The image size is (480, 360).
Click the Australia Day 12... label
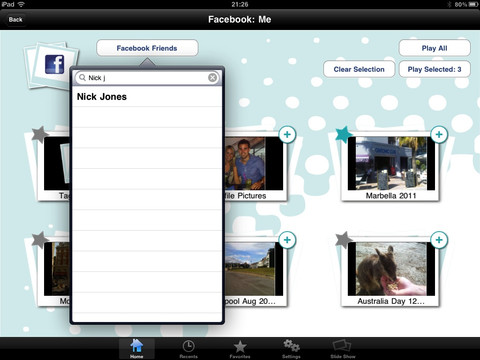click(391, 301)
